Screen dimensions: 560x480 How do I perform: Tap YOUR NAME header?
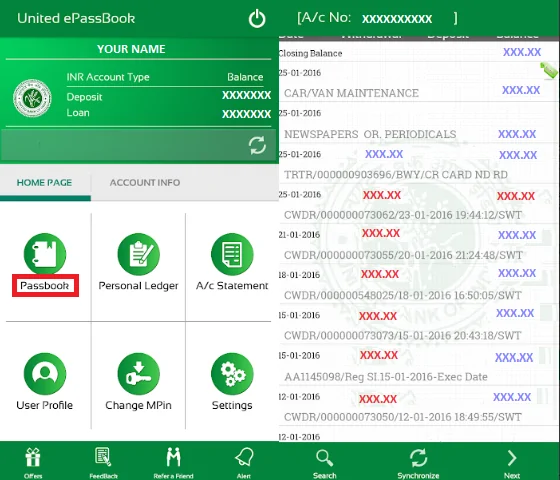tap(131, 49)
